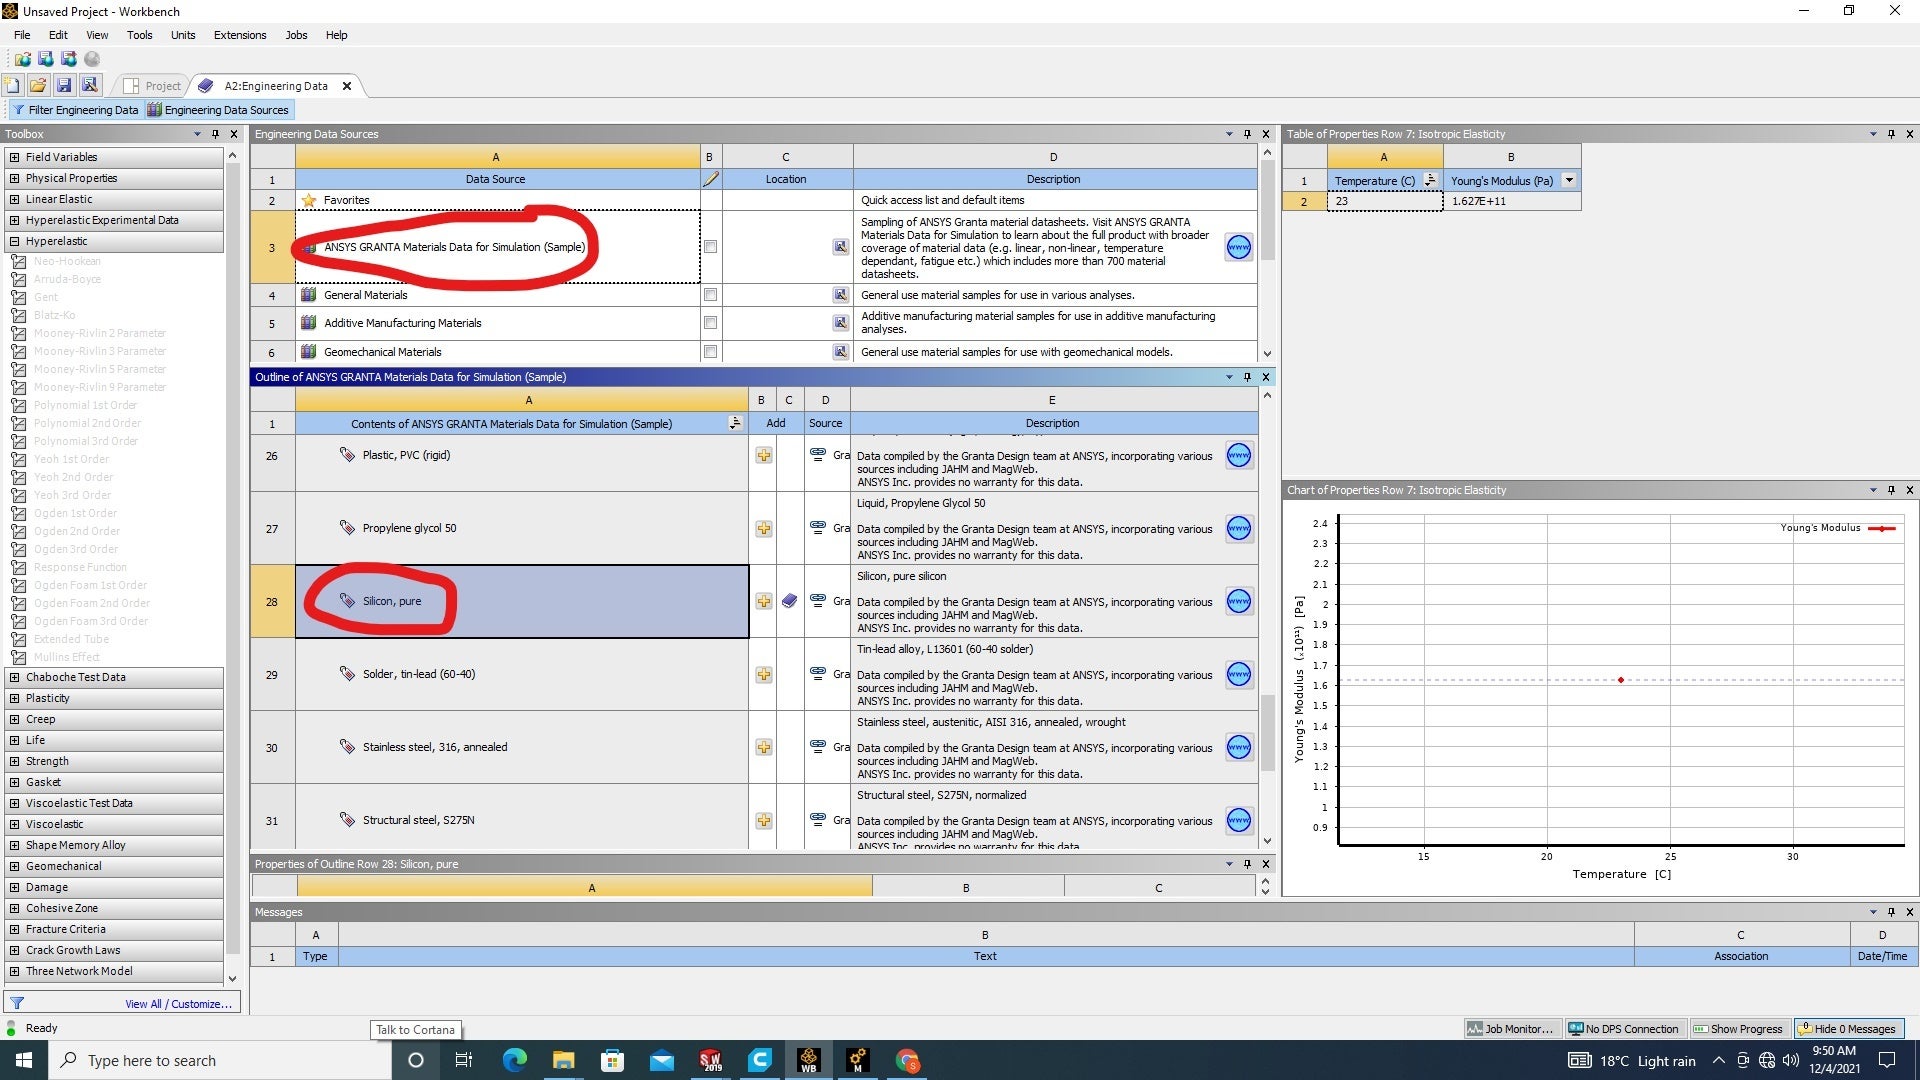Click the add icon for Silicon, pure
1920x1080 pixels.
click(x=763, y=601)
